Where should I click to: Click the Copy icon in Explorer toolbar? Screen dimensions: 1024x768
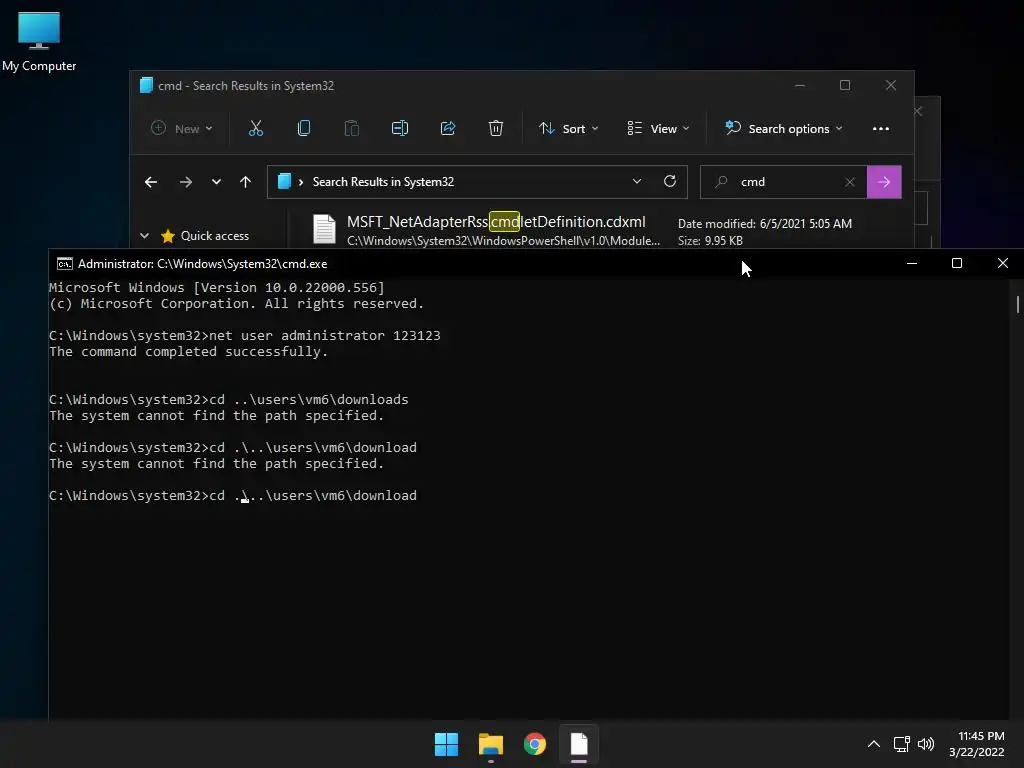click(x=304, y=129)
